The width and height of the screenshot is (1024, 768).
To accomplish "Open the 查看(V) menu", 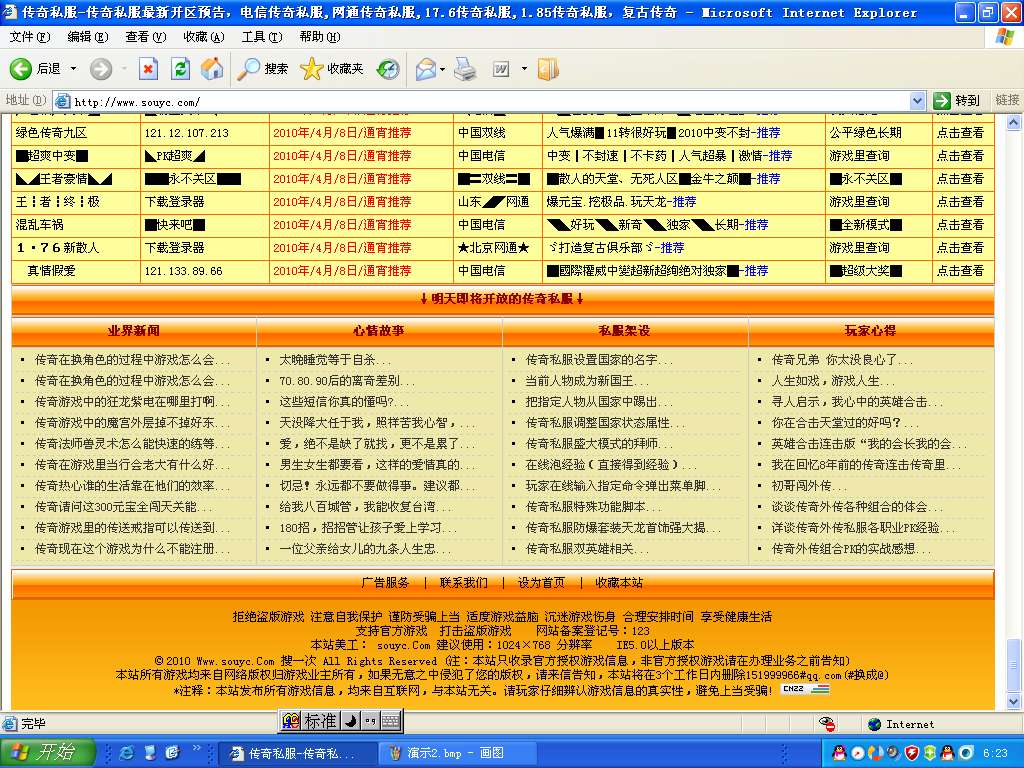I will click(145, 37).
